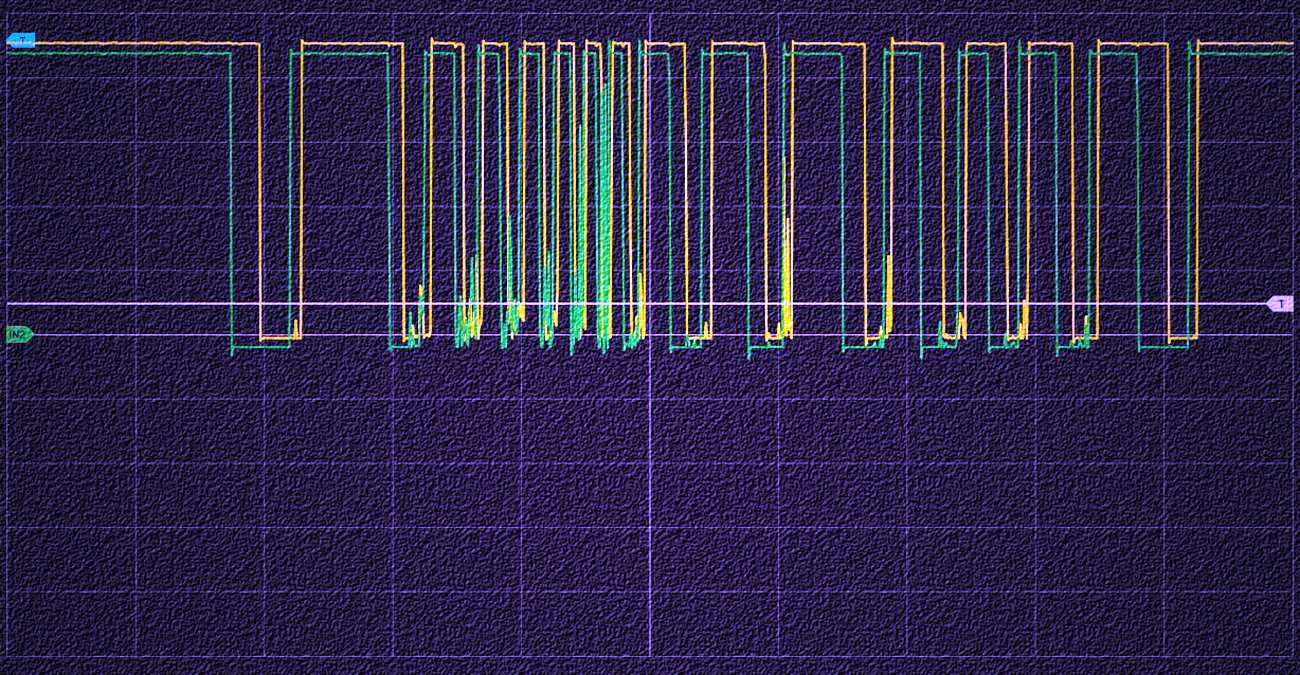Click the top reference line of the yellow channel
The image size is (1300, 675).
click(150, 45)
